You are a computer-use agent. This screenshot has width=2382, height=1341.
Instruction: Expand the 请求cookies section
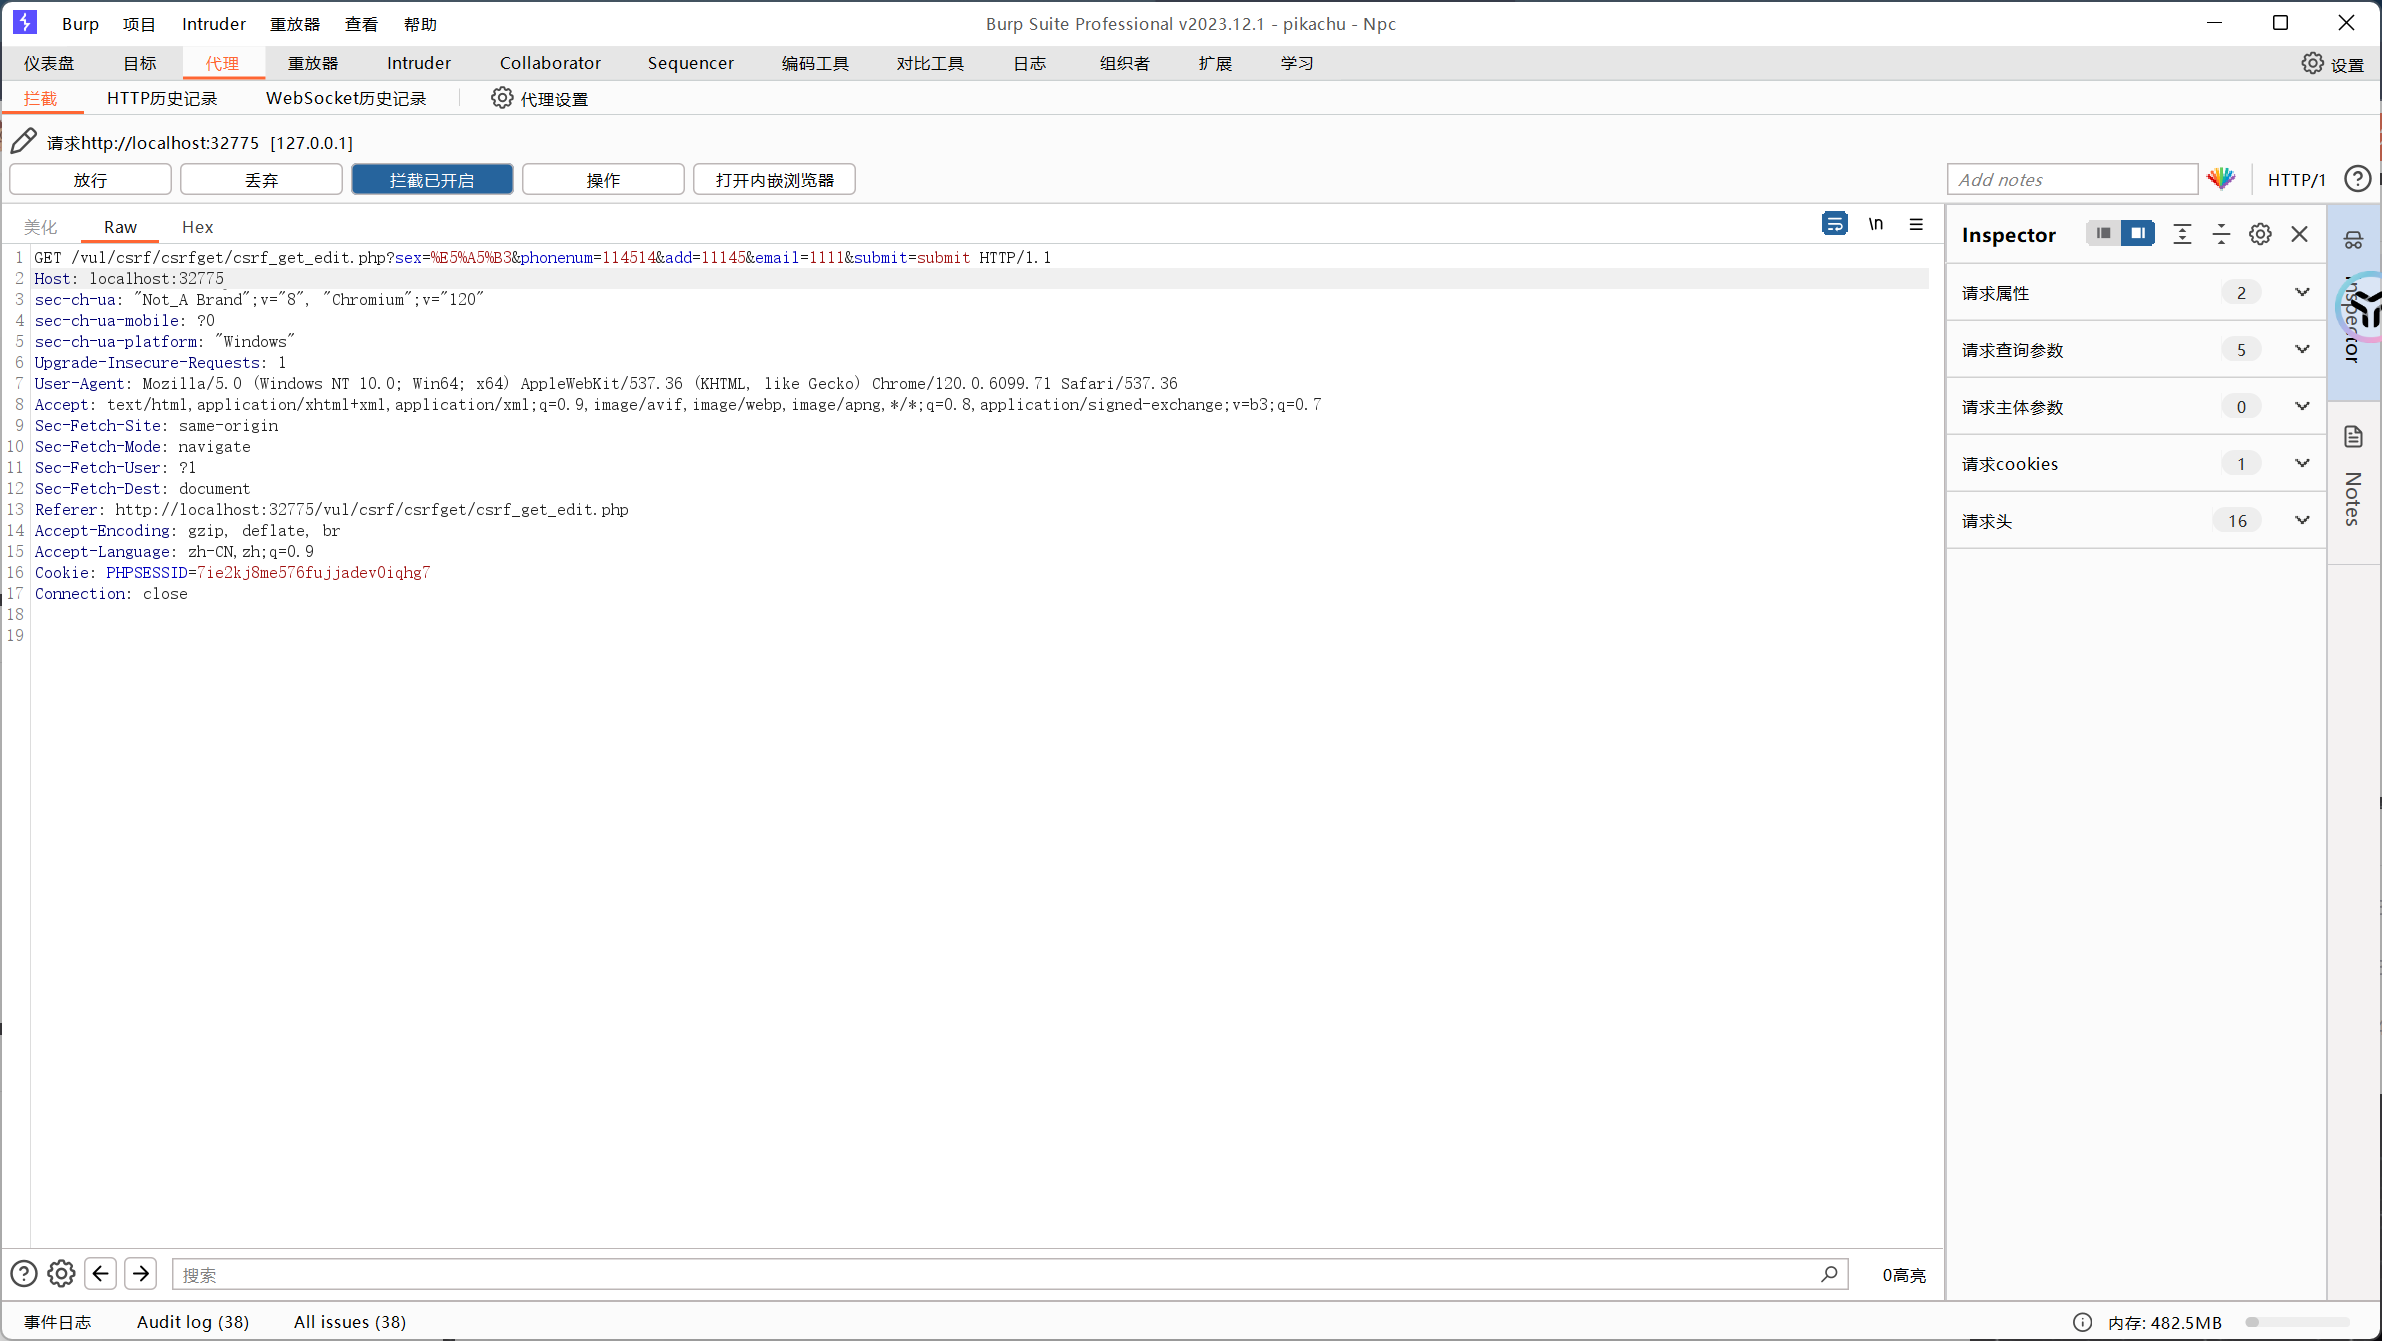(x=2302, y=463)
